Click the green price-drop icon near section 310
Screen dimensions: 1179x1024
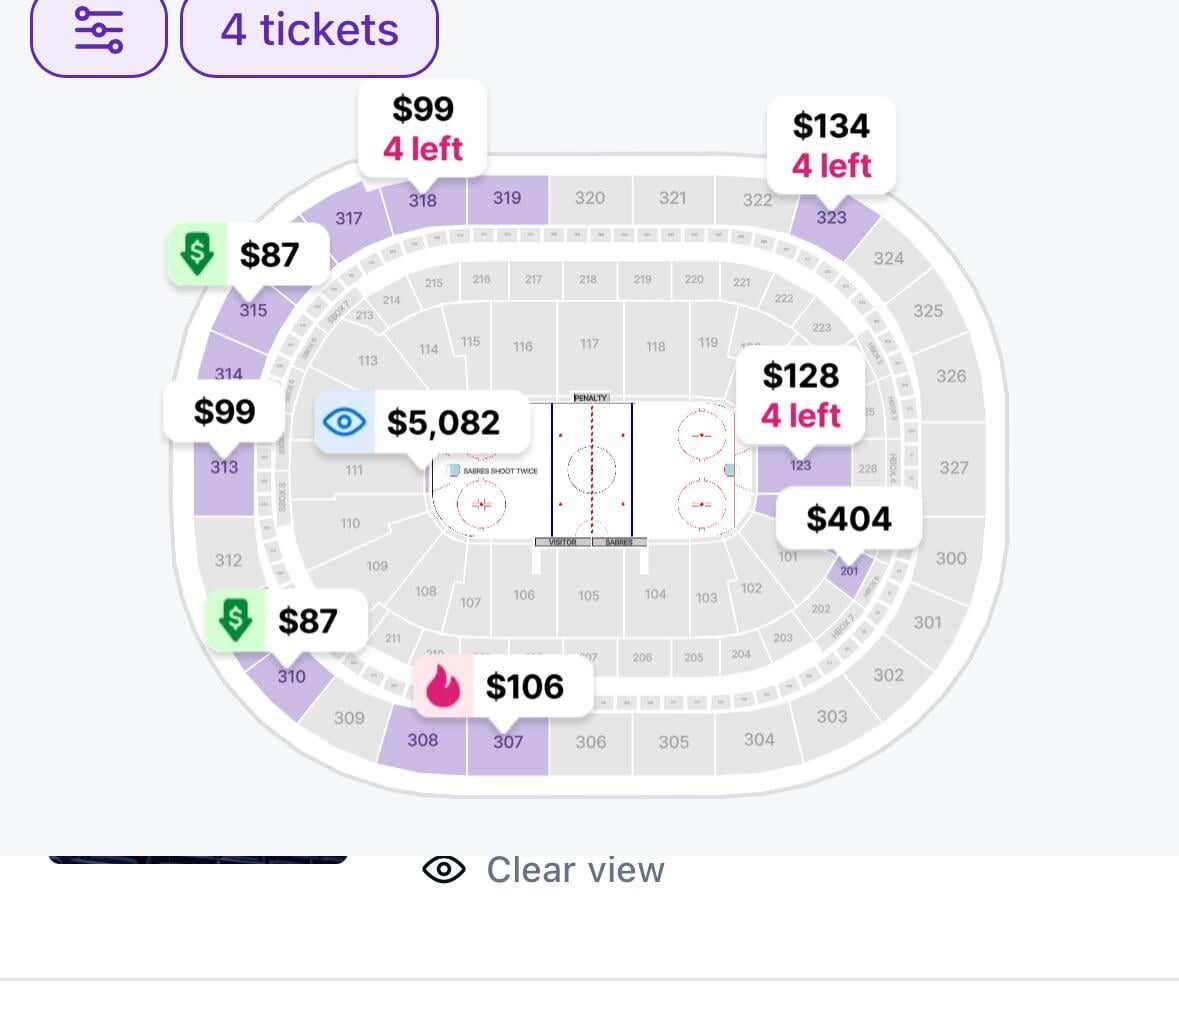[x=236, y=620]
